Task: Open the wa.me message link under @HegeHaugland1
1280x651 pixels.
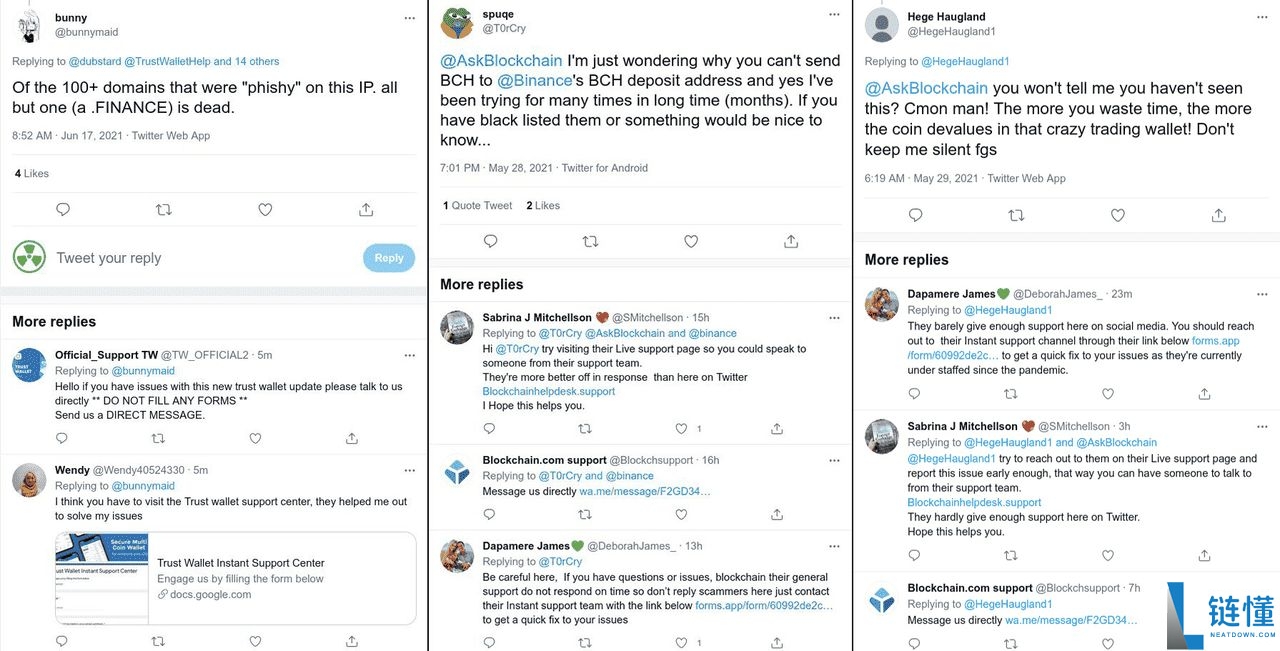Action: pyautogui.click(x=1071, y=620)
